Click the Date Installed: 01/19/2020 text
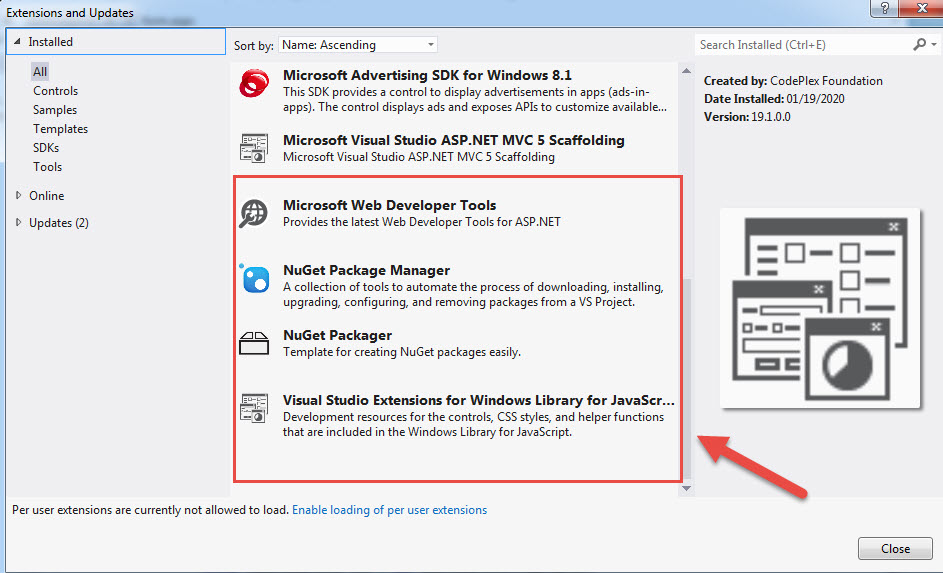Image resolution: width=943 pixels, height=573 pixels. point(774,99)
